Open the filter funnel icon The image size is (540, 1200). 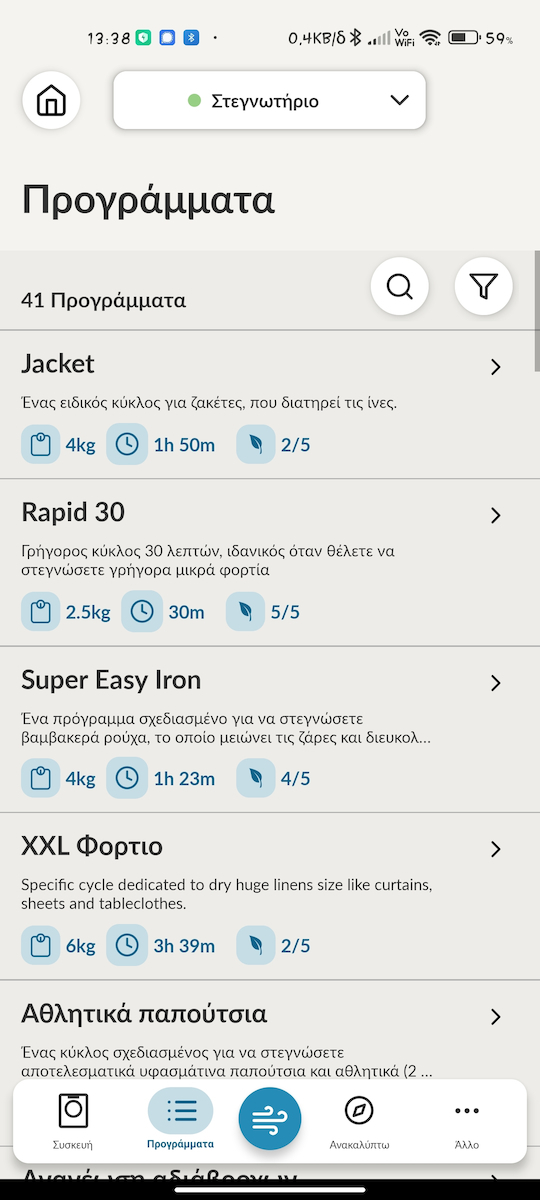click(484, 287)
